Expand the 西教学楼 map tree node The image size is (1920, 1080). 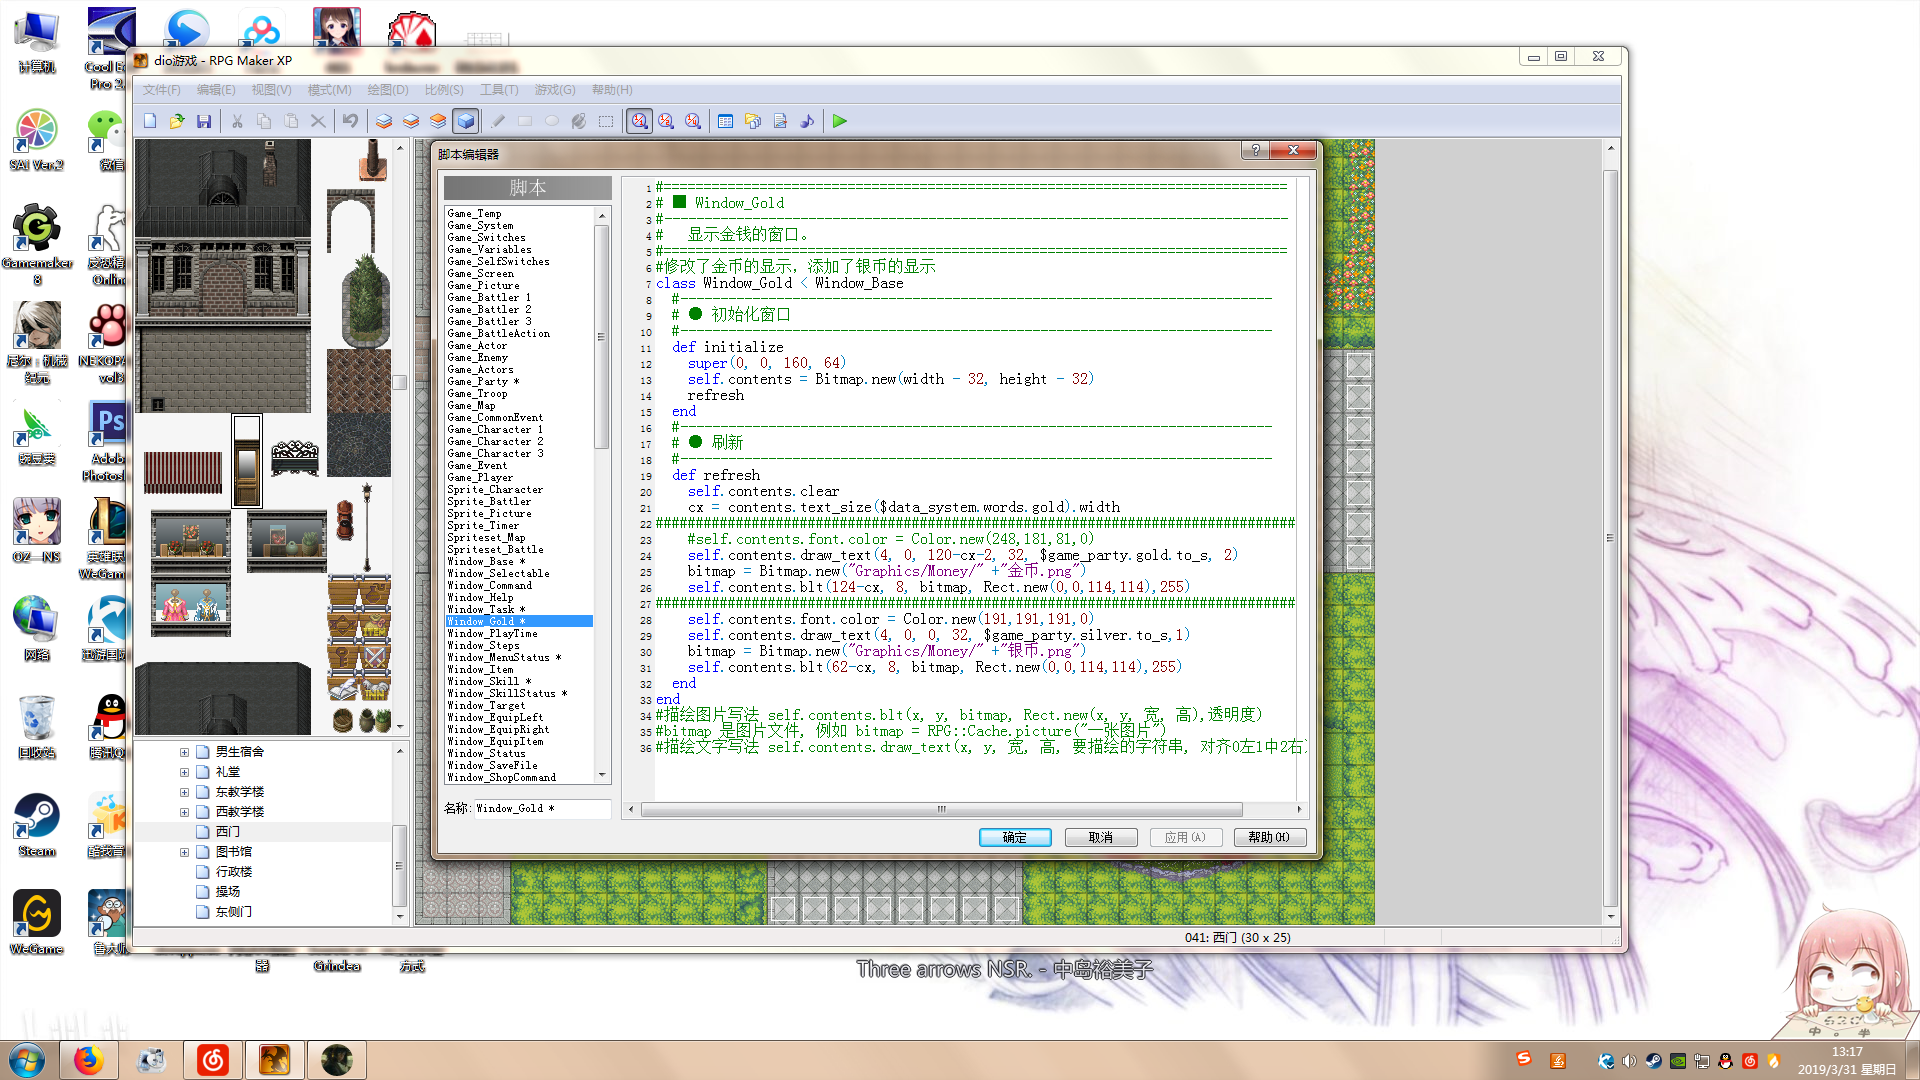tap(184, 812)
